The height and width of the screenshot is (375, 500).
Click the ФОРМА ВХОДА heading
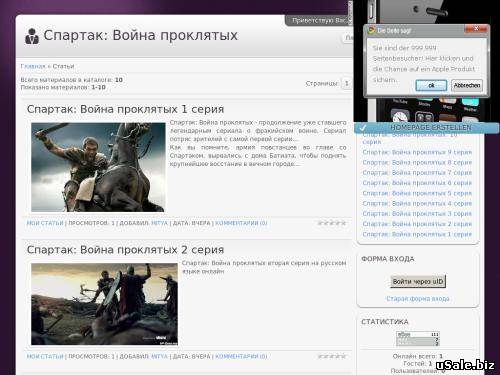coord(388,259)
